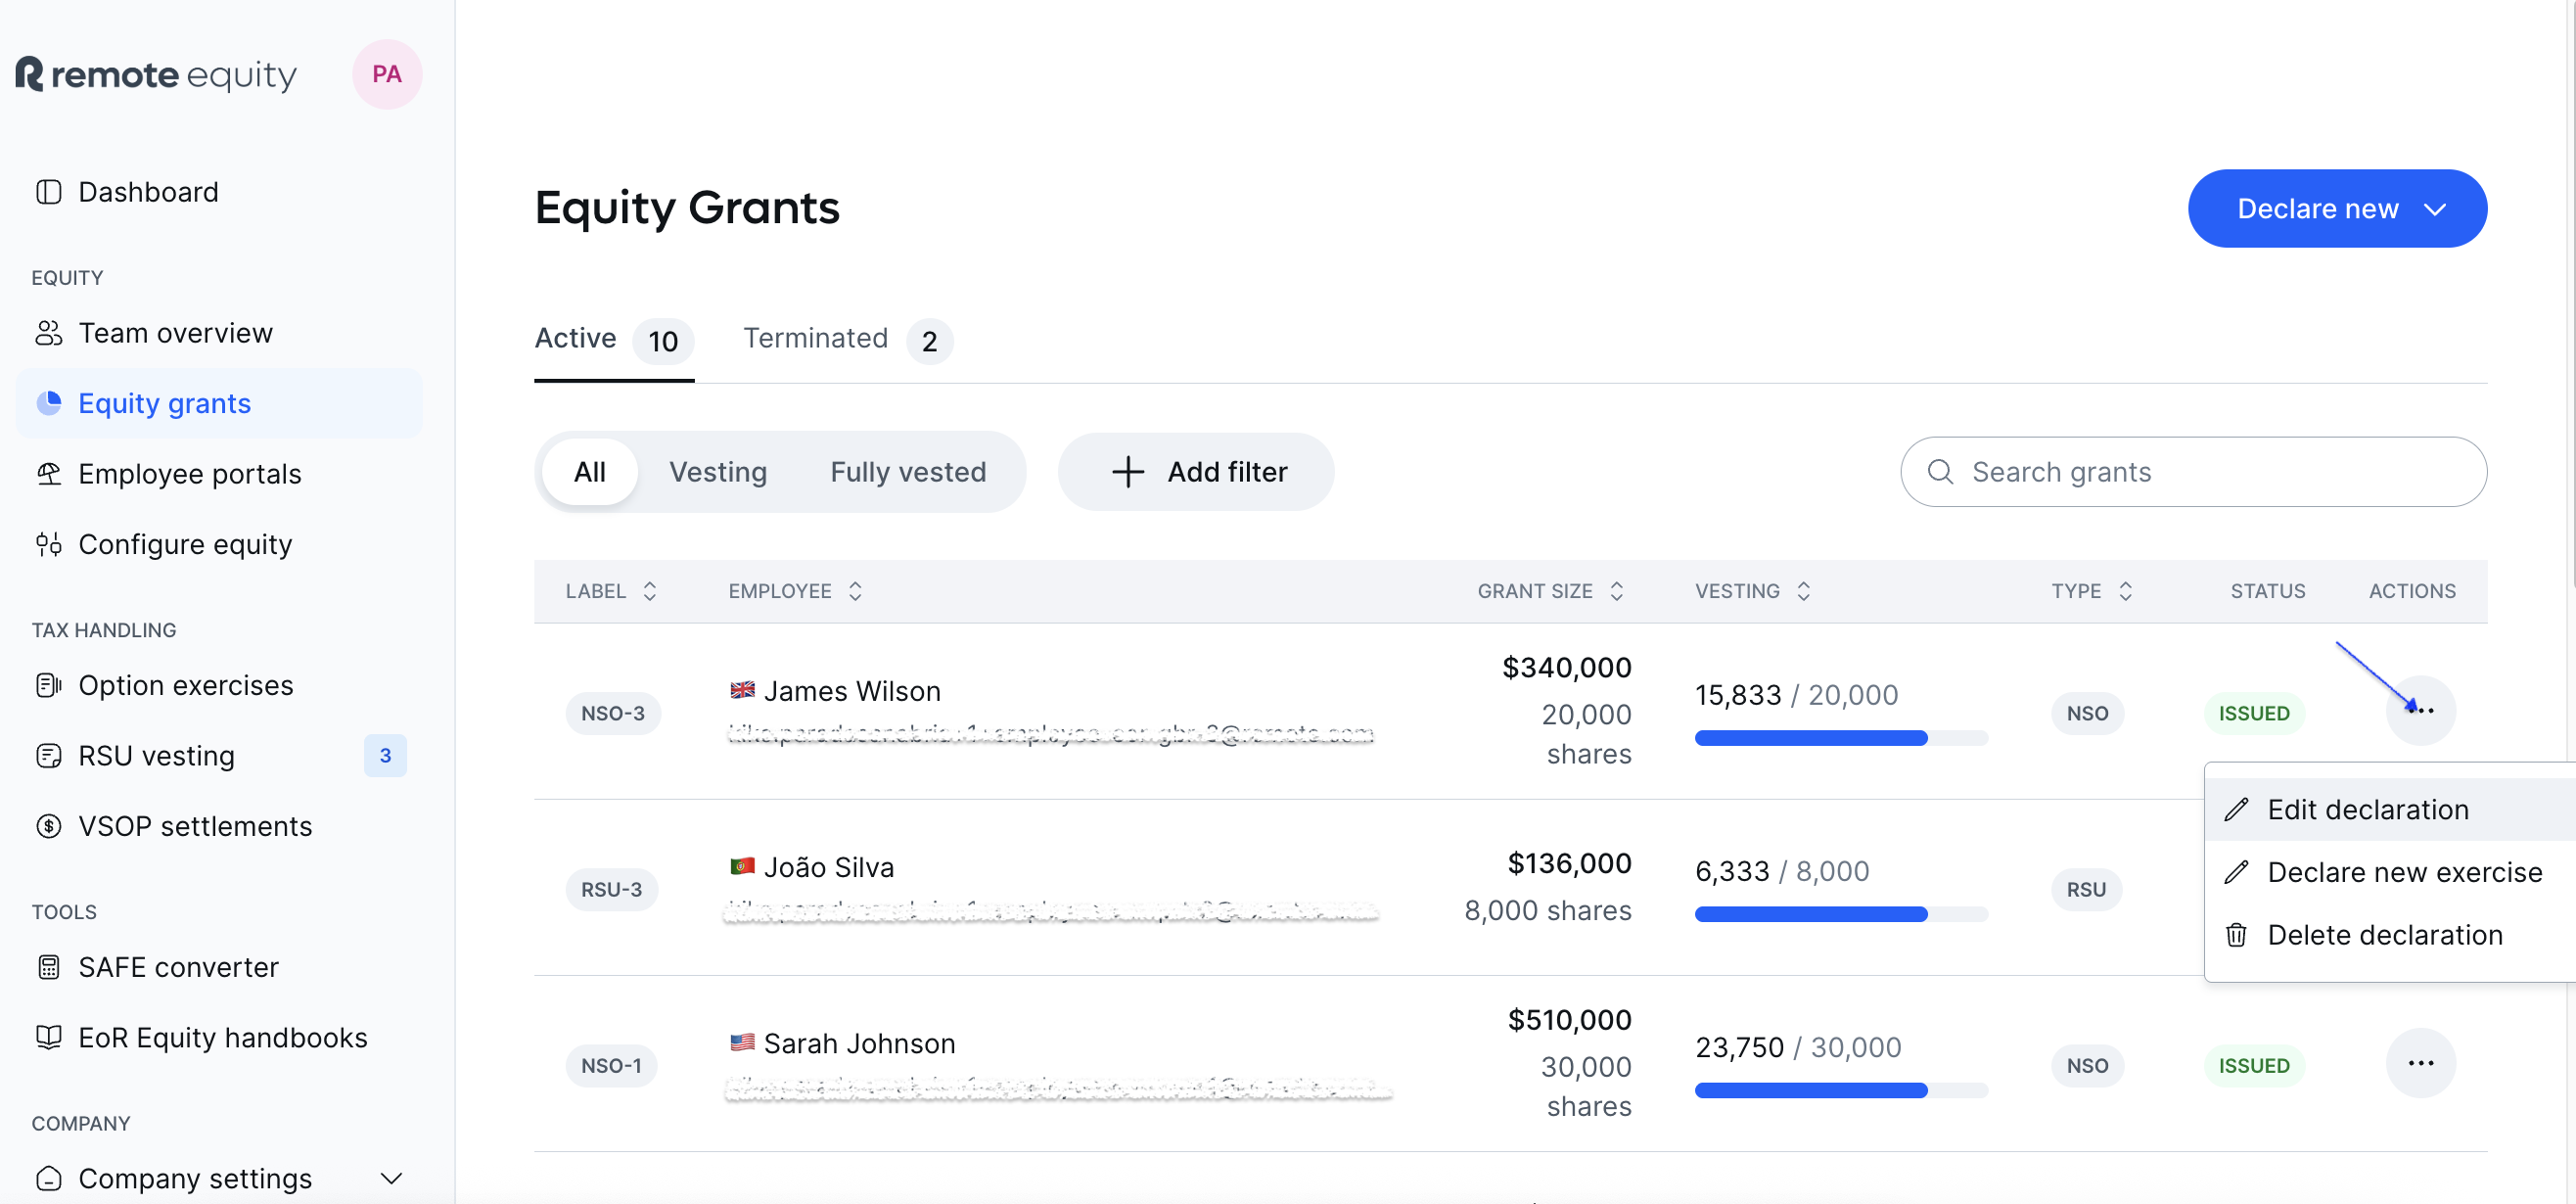Open the VSOP settlements dollar icon
This screenshot has height=1204, width=2576.
[x=48, y=826]
